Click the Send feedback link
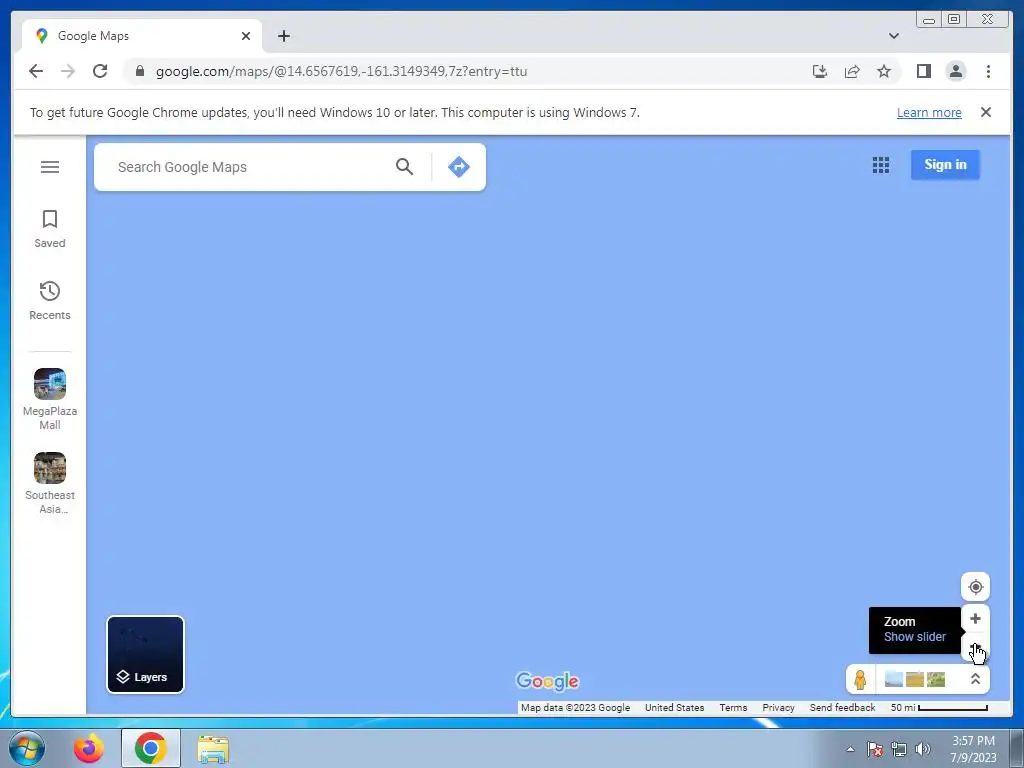The image size is (1024, 768). point(842,708)
